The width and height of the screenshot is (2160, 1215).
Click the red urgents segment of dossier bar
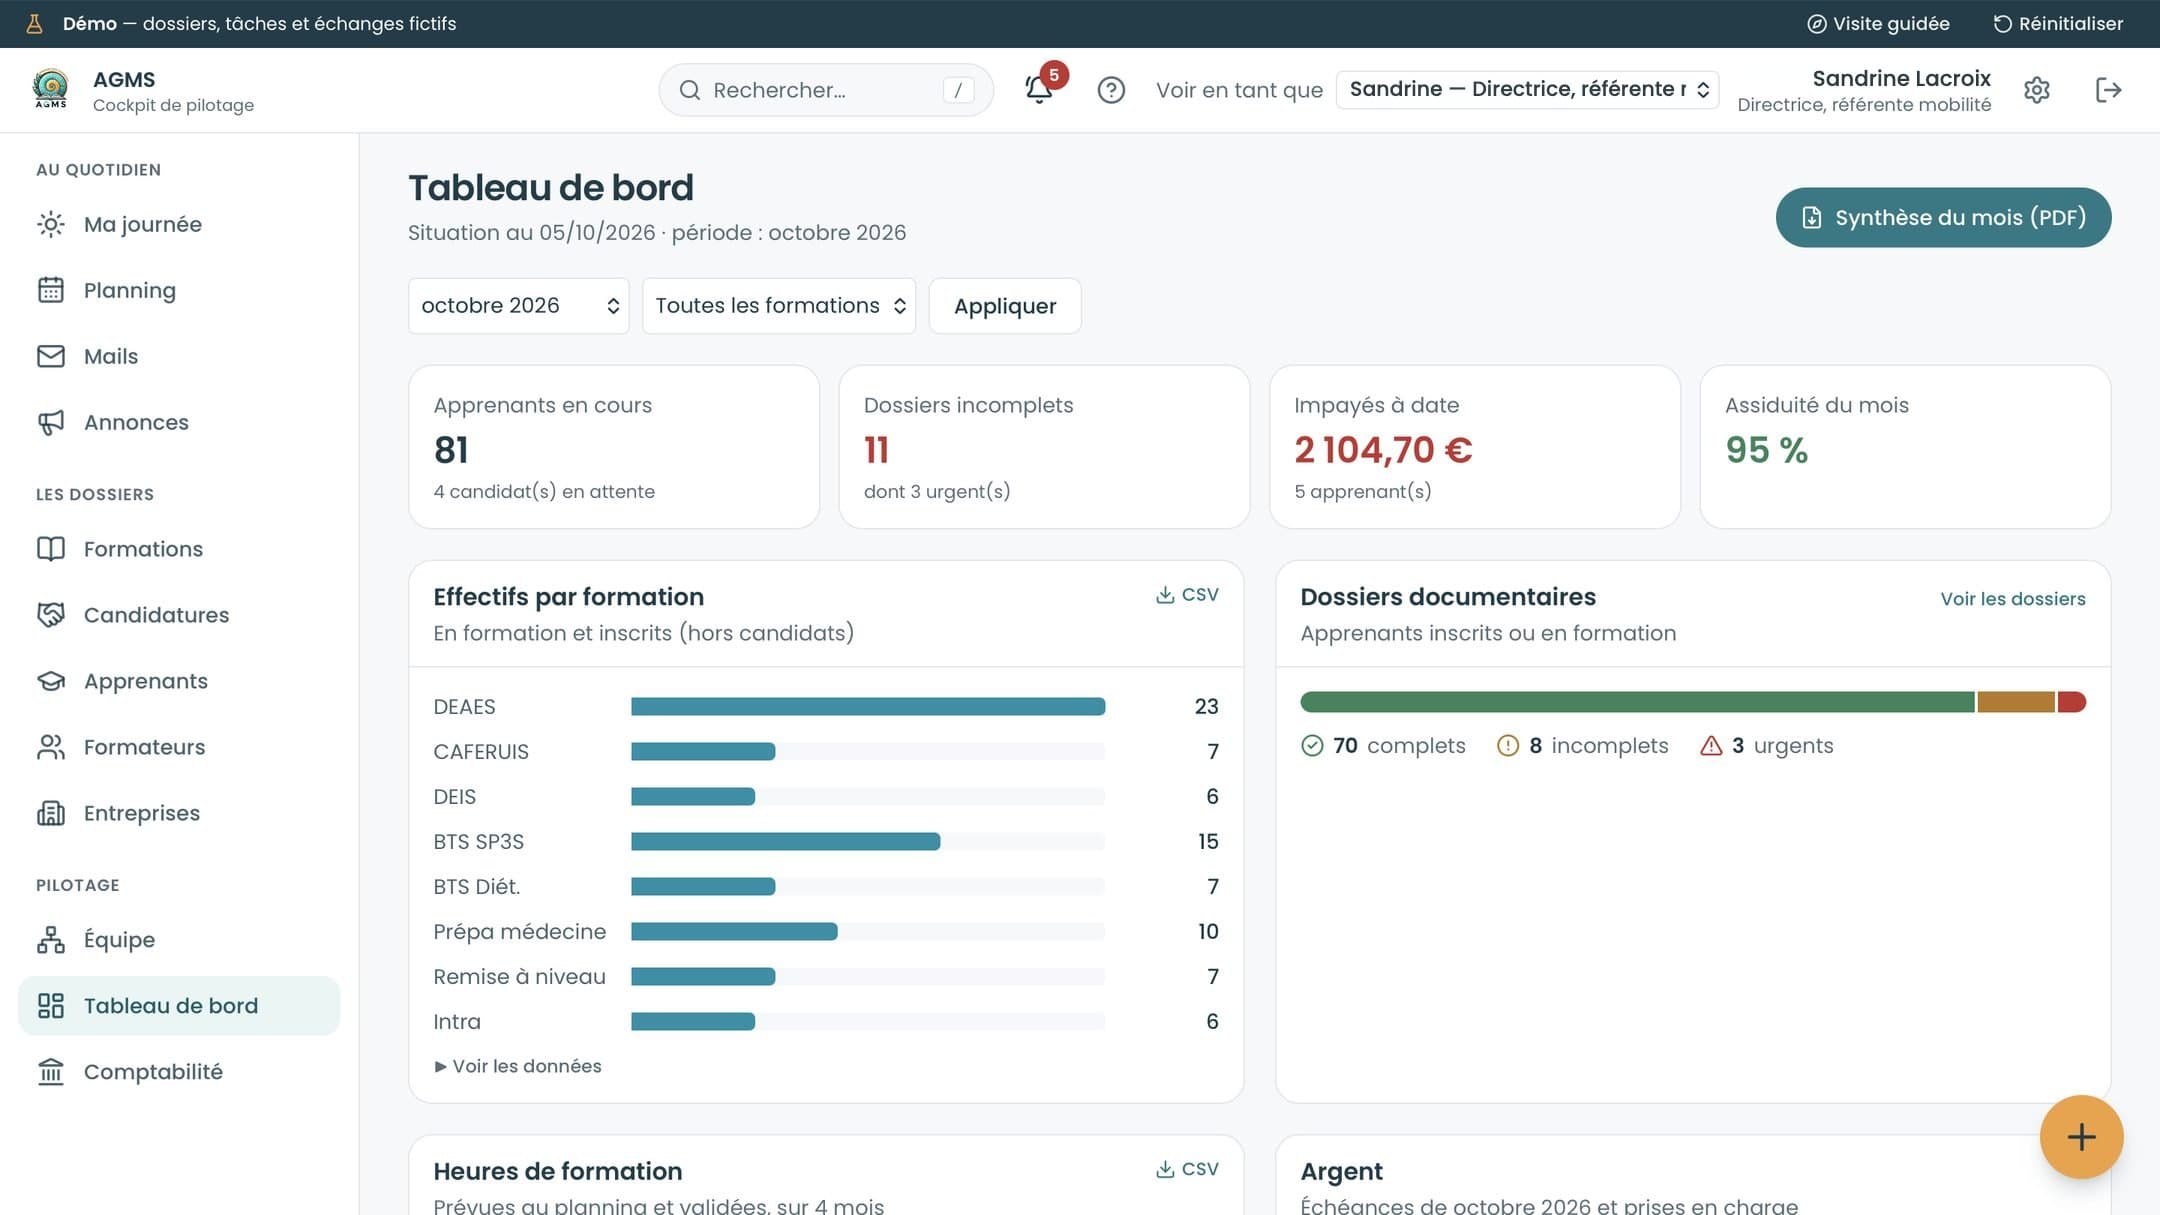tap(2071, 702)
